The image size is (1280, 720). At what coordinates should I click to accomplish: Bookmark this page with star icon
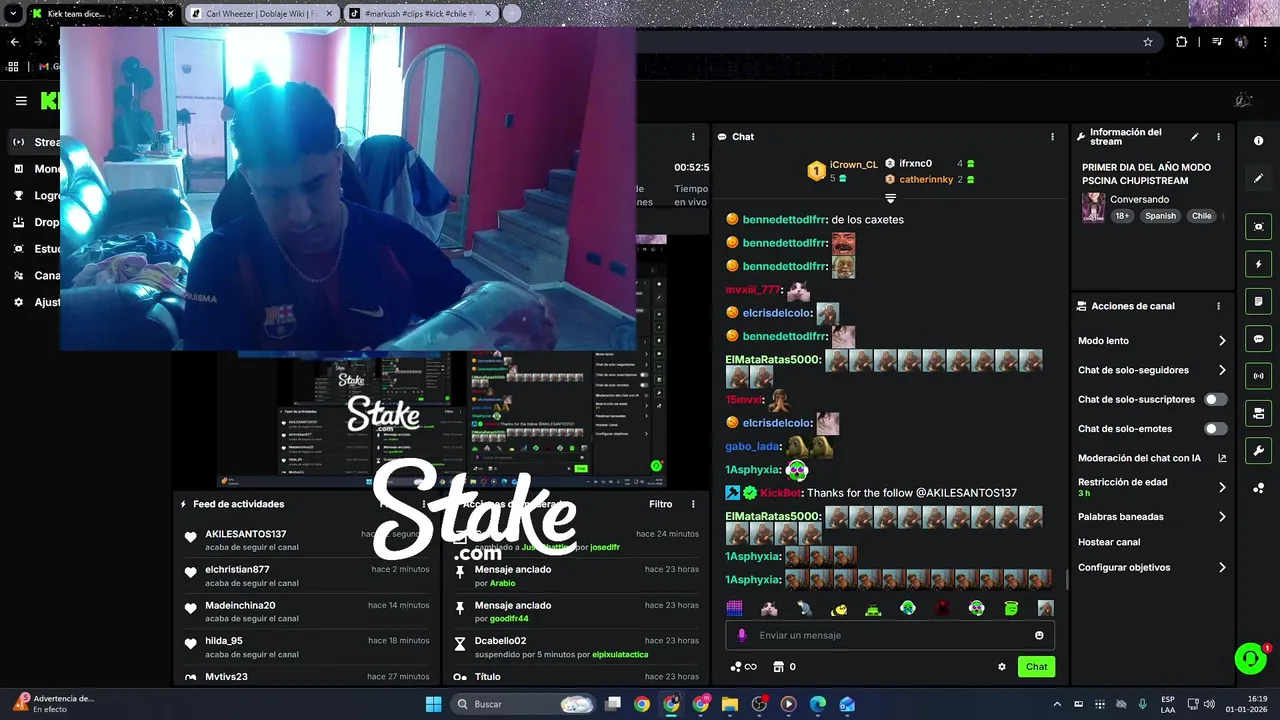tap(1148, 42)
